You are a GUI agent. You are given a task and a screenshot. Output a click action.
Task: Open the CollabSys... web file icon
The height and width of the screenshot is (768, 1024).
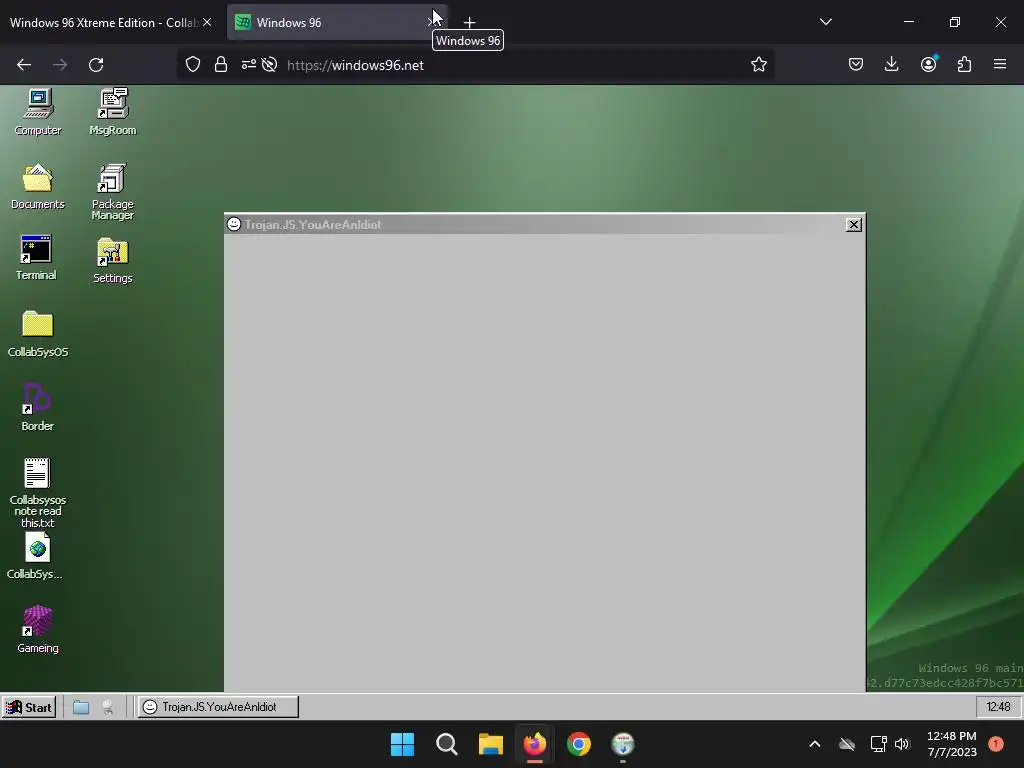[x=35, y=556]
